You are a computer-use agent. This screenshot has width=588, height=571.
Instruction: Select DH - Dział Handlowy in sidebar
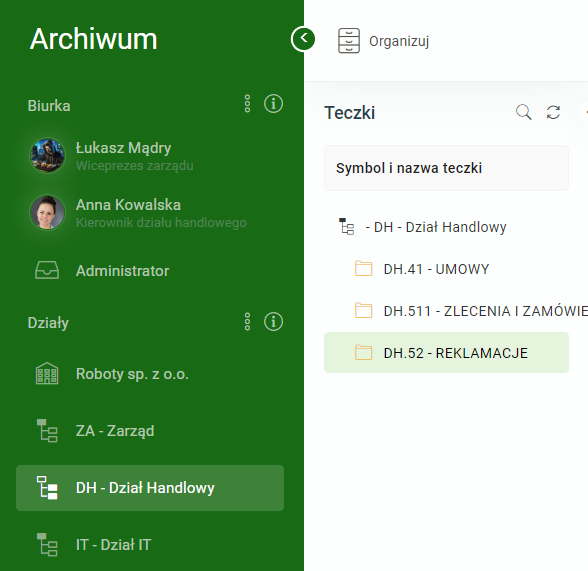150,488
